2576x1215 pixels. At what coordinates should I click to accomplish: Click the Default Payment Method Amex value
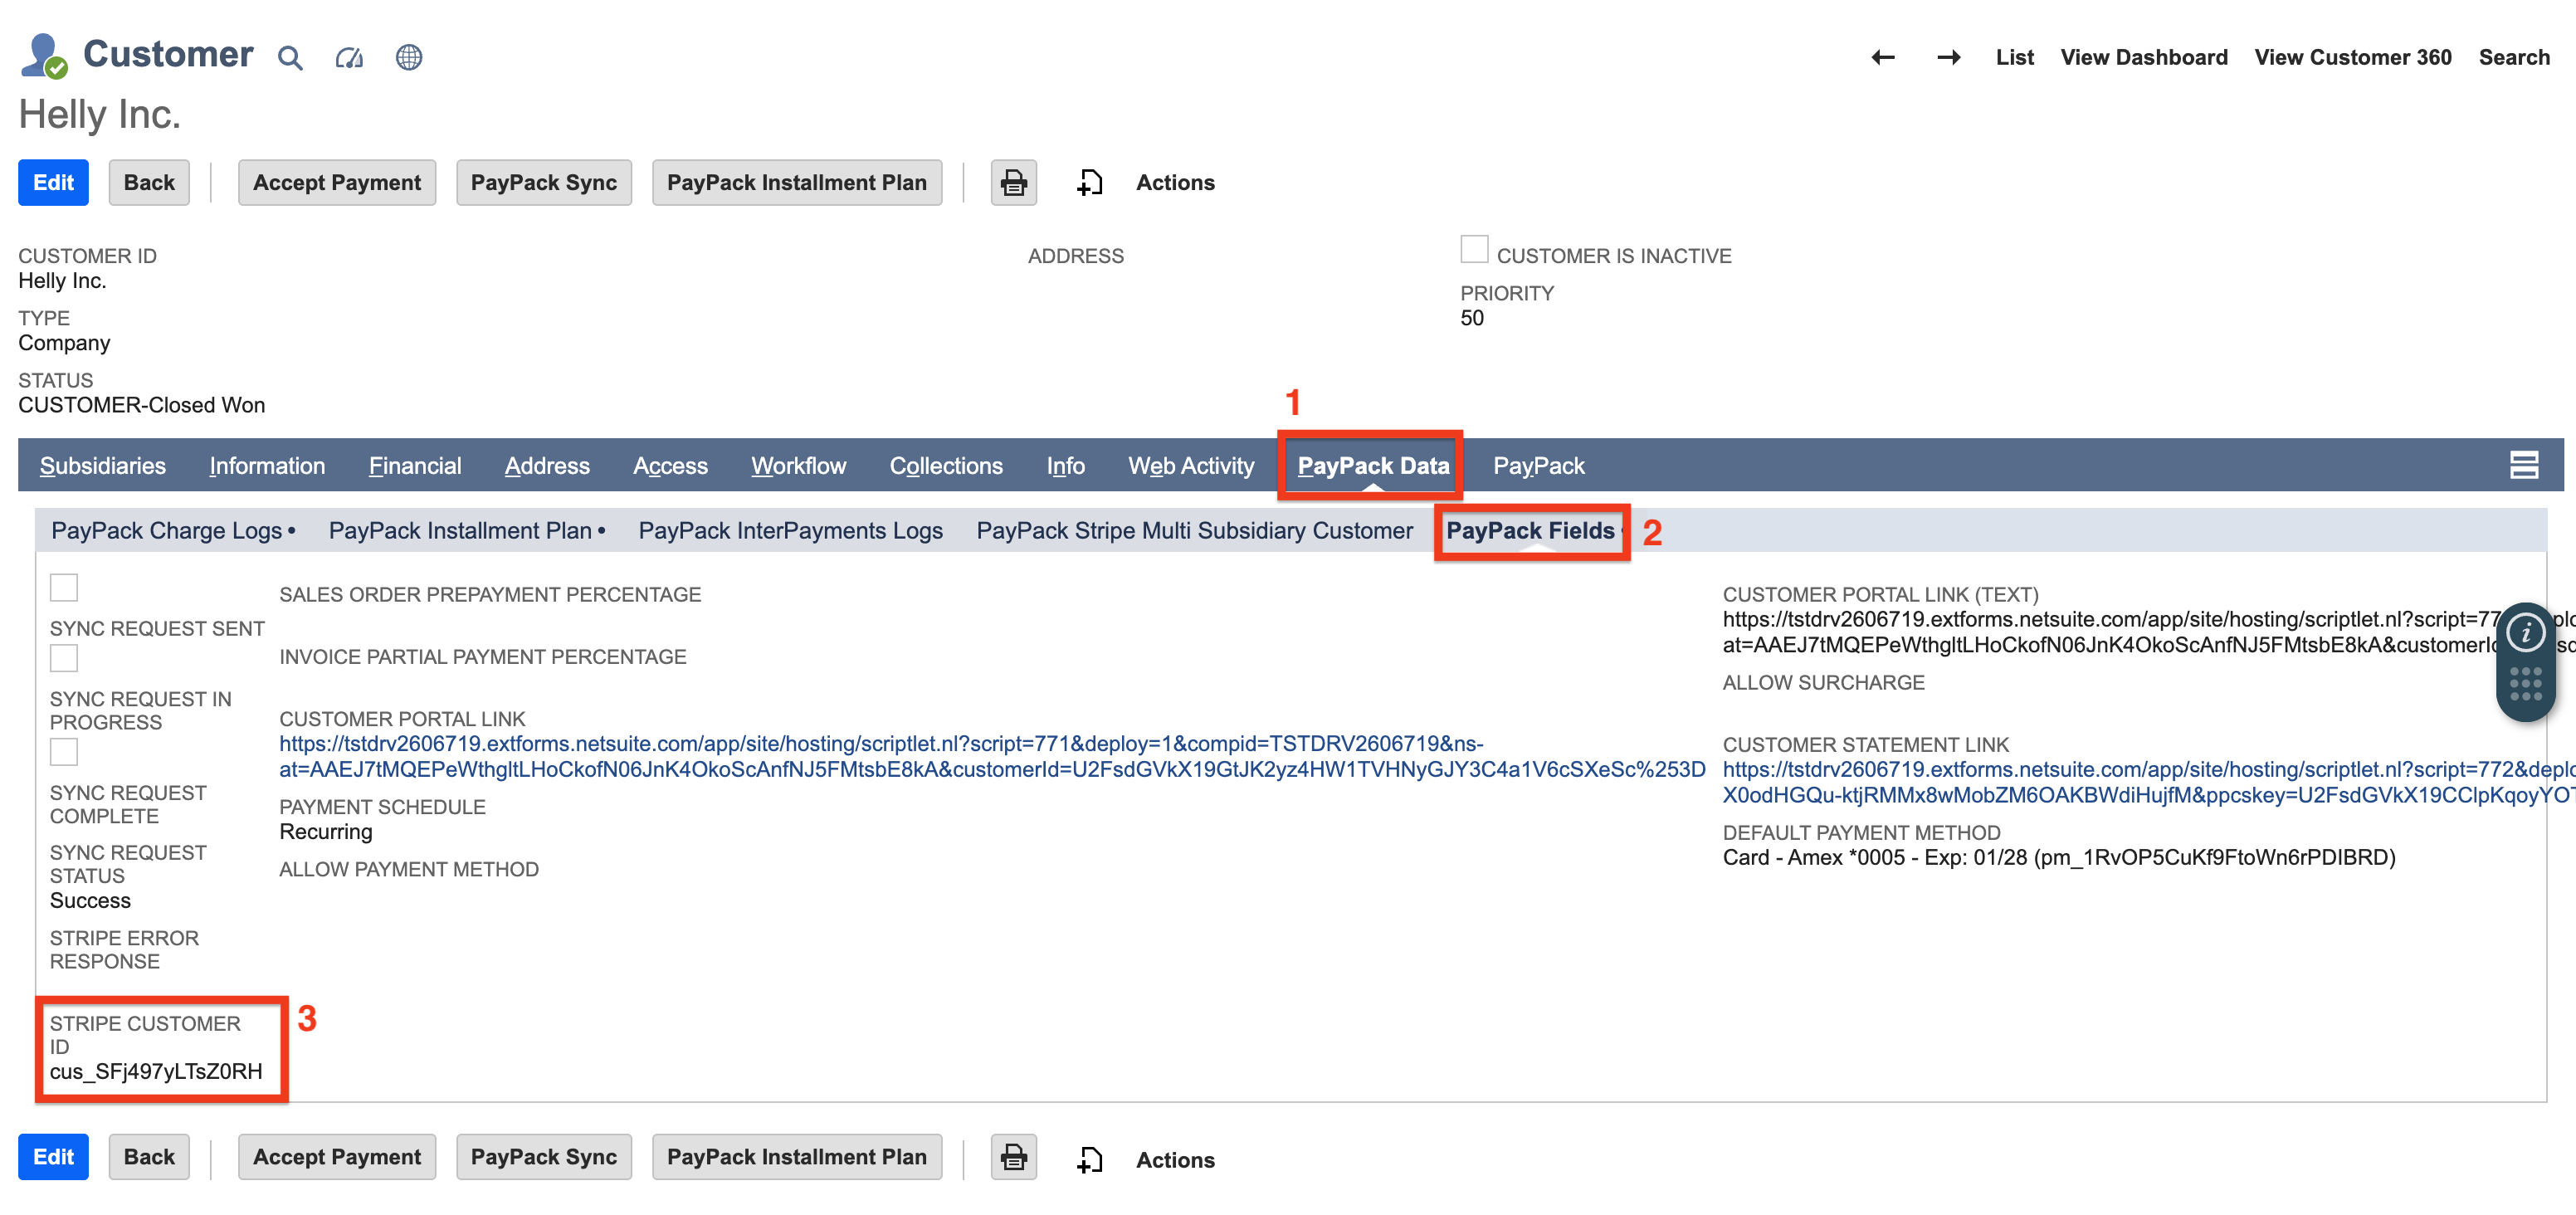(2059, 858)
